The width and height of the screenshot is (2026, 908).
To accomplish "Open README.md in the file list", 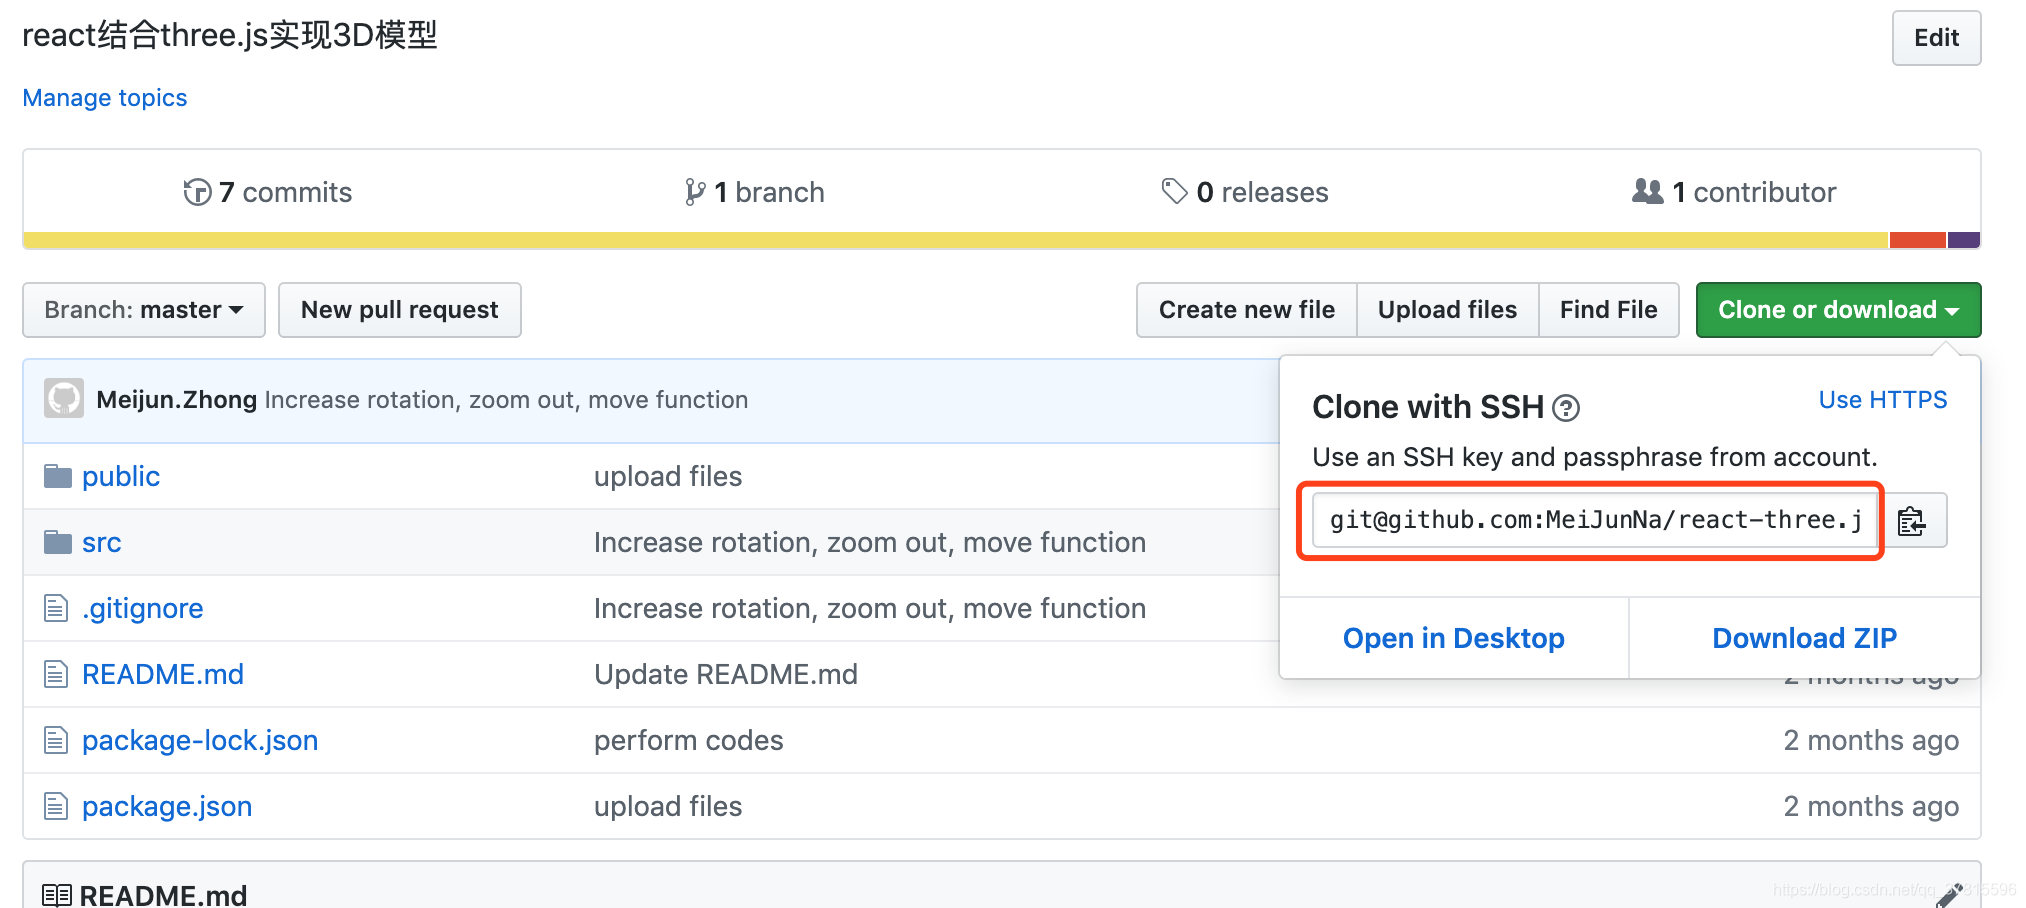I will click(163, 674).
